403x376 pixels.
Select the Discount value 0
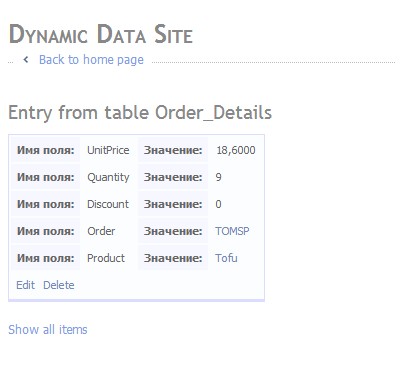(218, 204)
